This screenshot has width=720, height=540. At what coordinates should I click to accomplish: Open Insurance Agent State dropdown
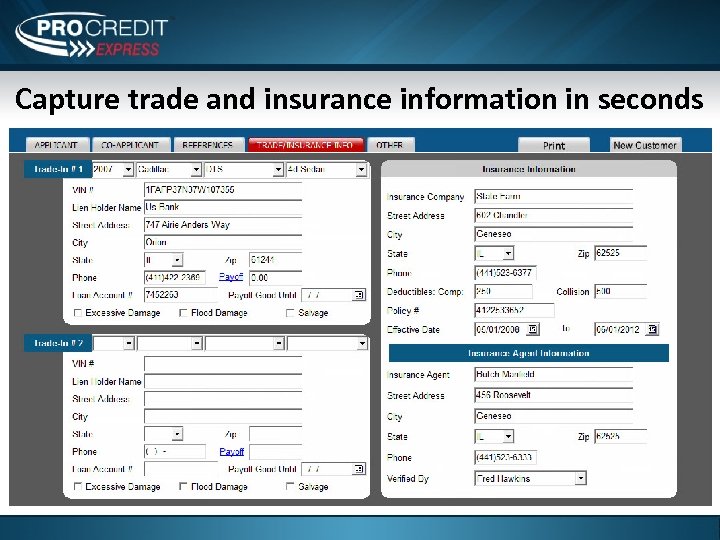(508, 436)
